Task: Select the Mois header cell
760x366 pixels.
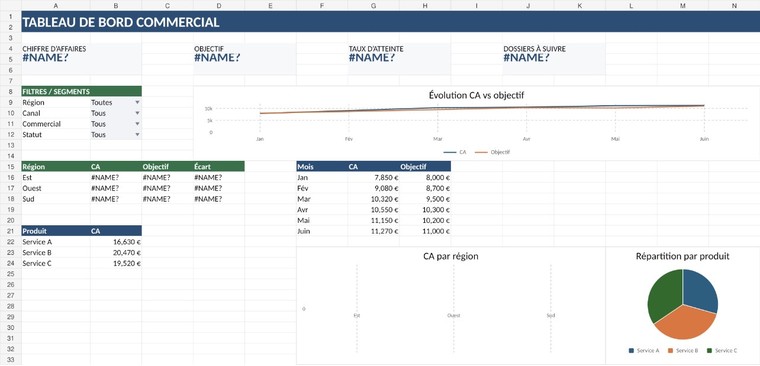Action: (x=322, y=167)
